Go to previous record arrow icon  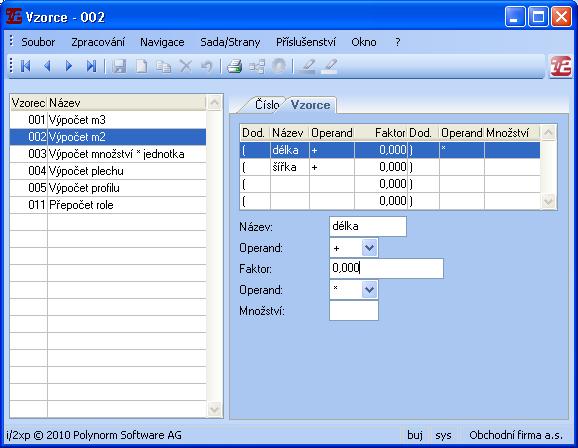[x=47, y=66]
